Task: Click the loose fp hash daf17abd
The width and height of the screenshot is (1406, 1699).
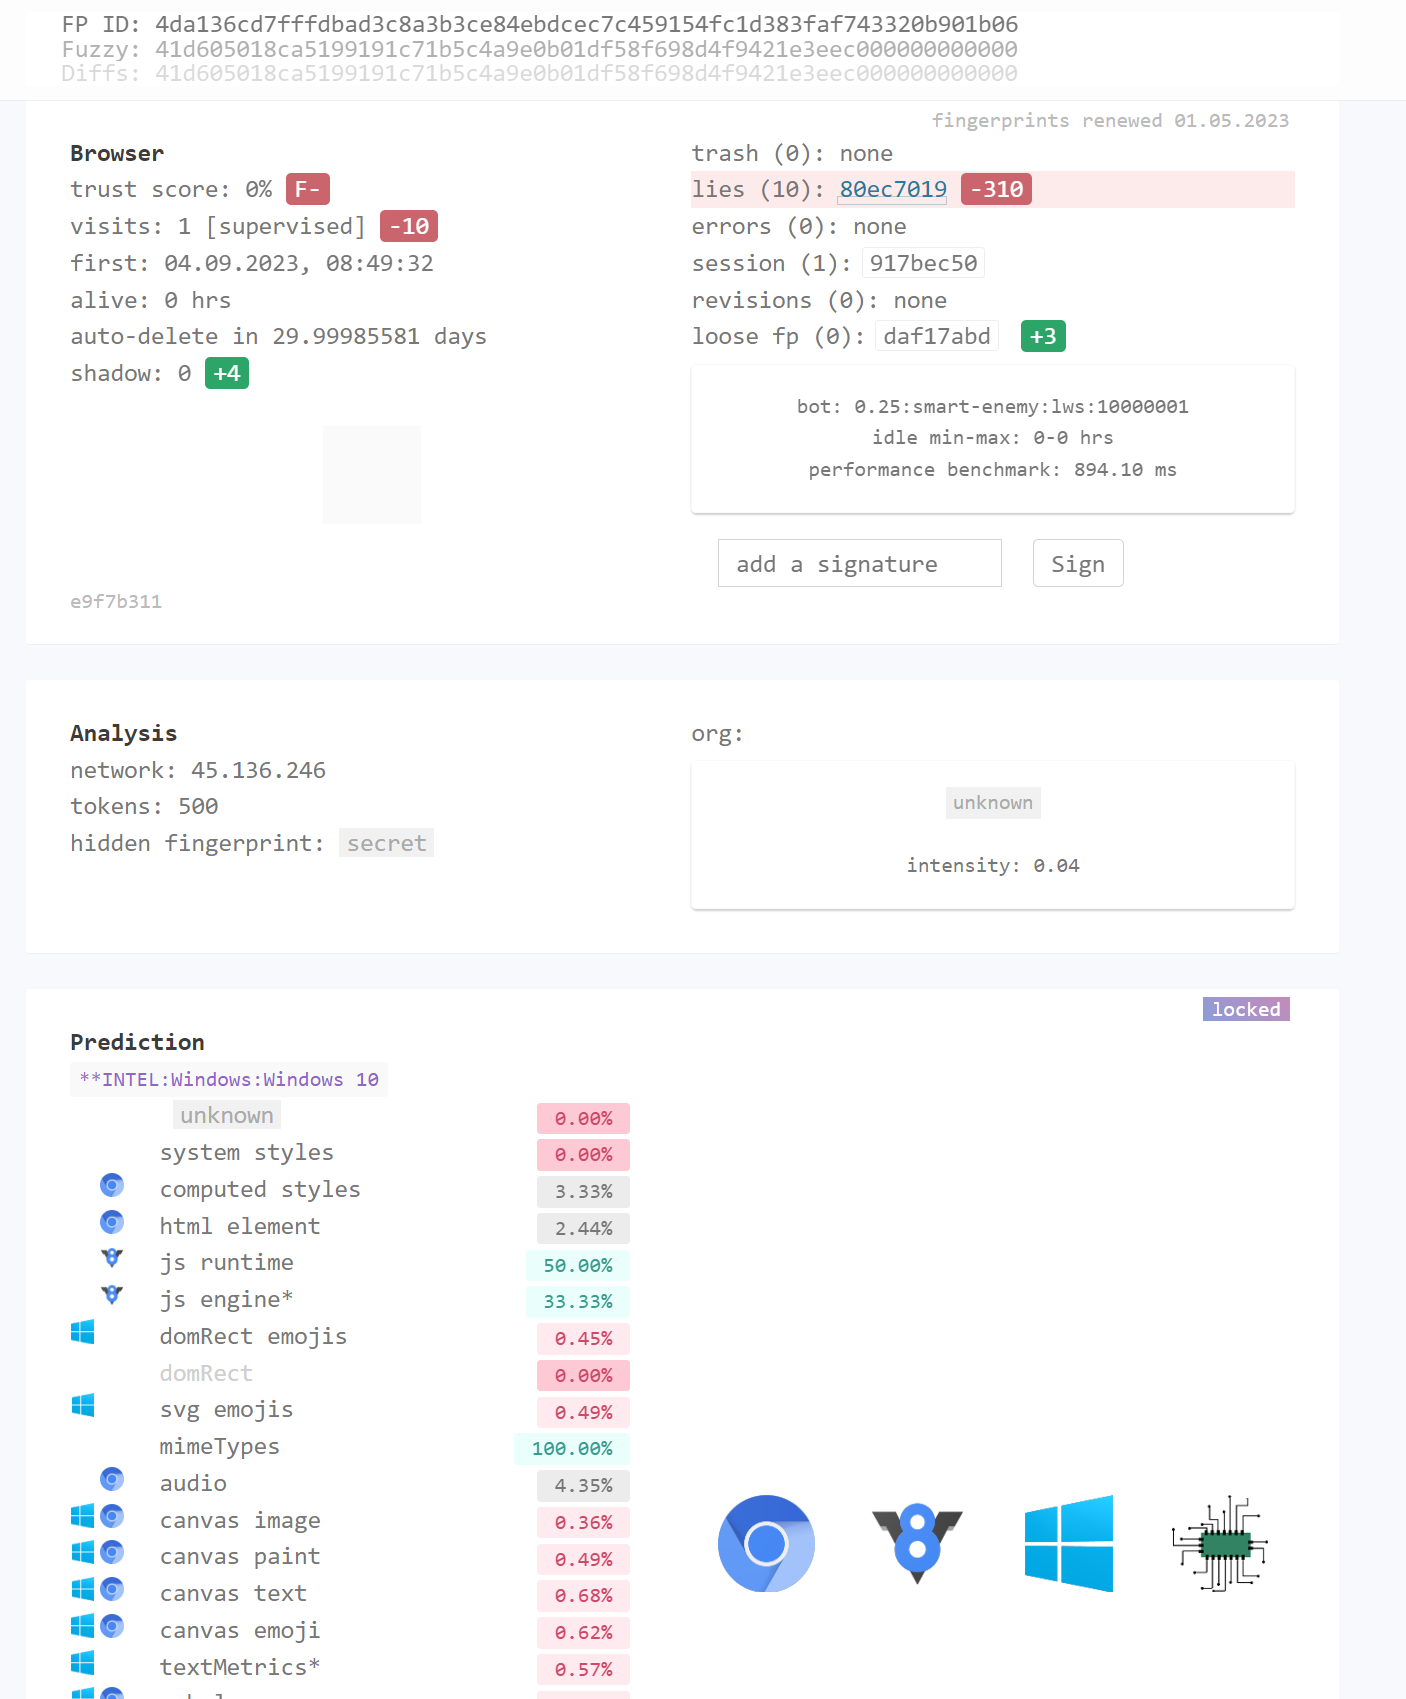Action: 936,337
